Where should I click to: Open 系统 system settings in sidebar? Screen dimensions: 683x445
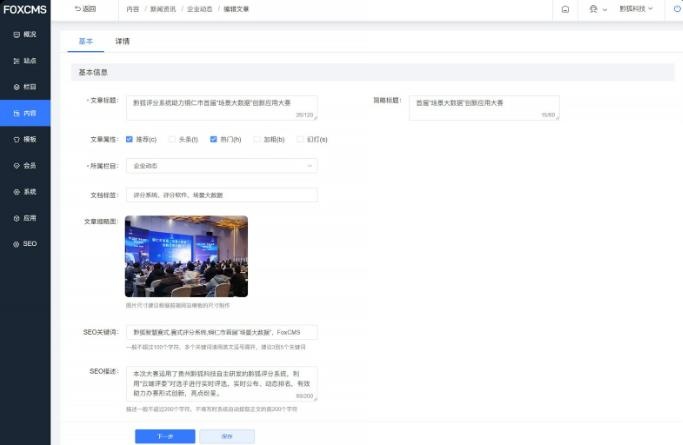25,191
